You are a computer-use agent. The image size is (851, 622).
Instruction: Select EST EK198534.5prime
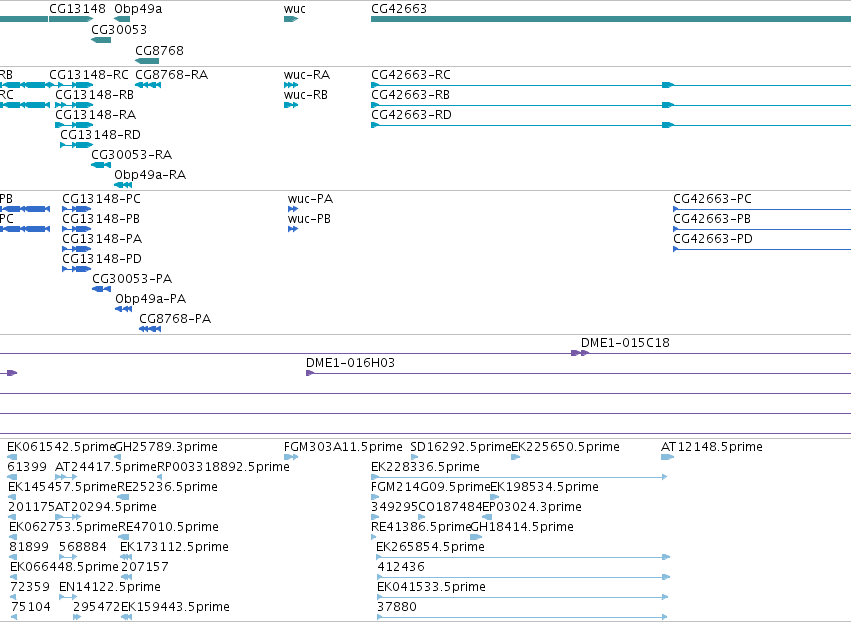click(544, 487)
